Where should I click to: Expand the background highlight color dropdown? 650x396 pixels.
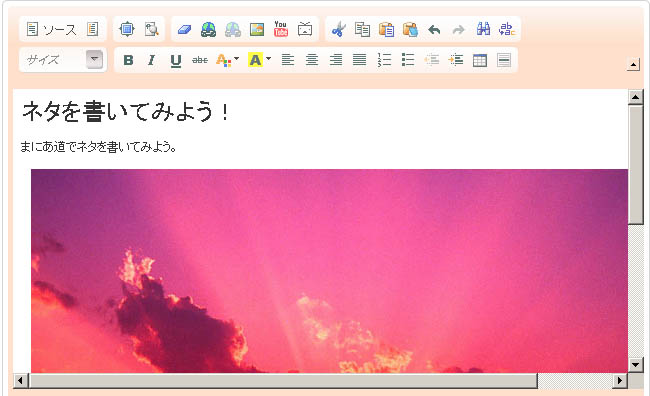[x=269, y=59]
